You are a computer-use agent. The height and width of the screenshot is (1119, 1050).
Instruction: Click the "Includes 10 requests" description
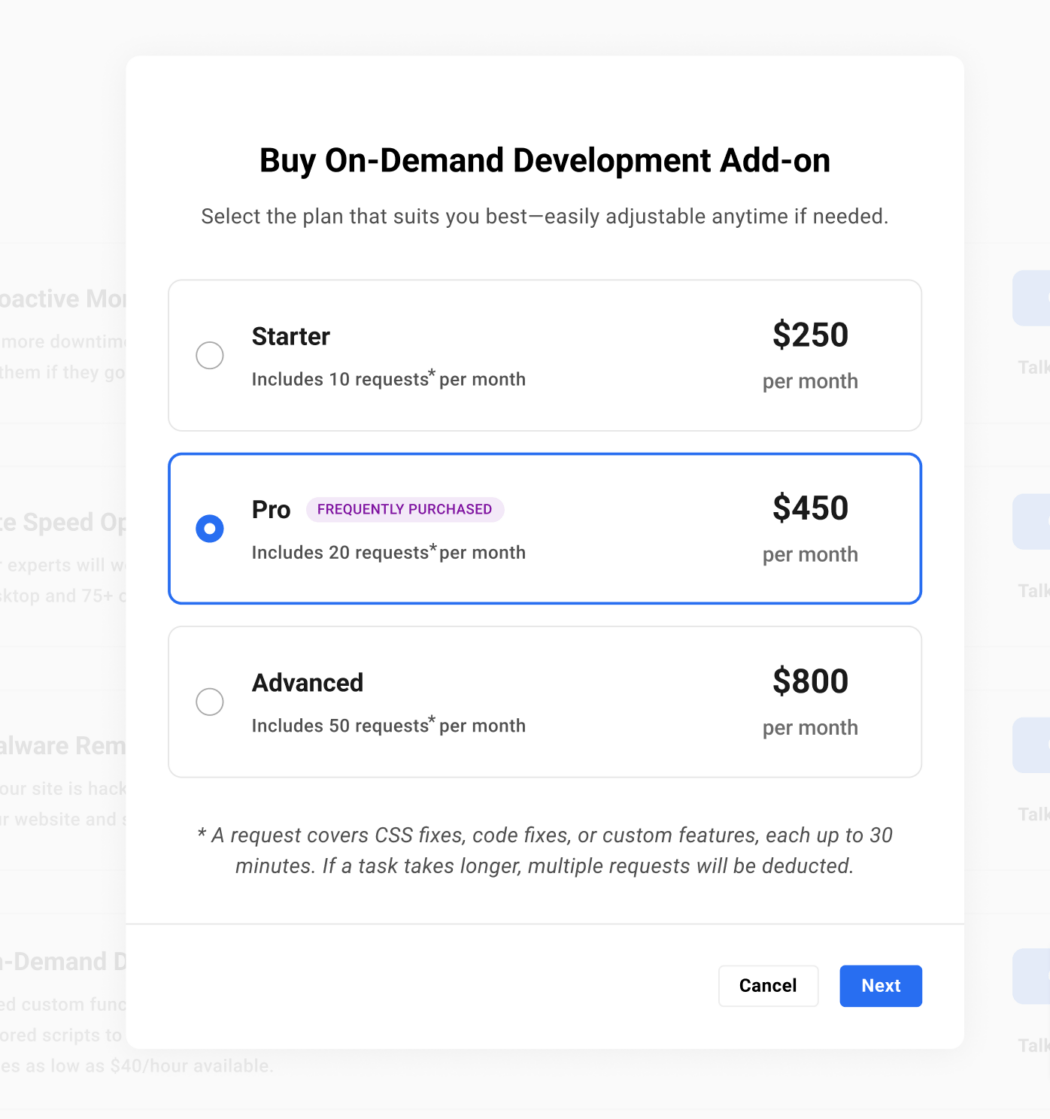click(x=388, y=379)
